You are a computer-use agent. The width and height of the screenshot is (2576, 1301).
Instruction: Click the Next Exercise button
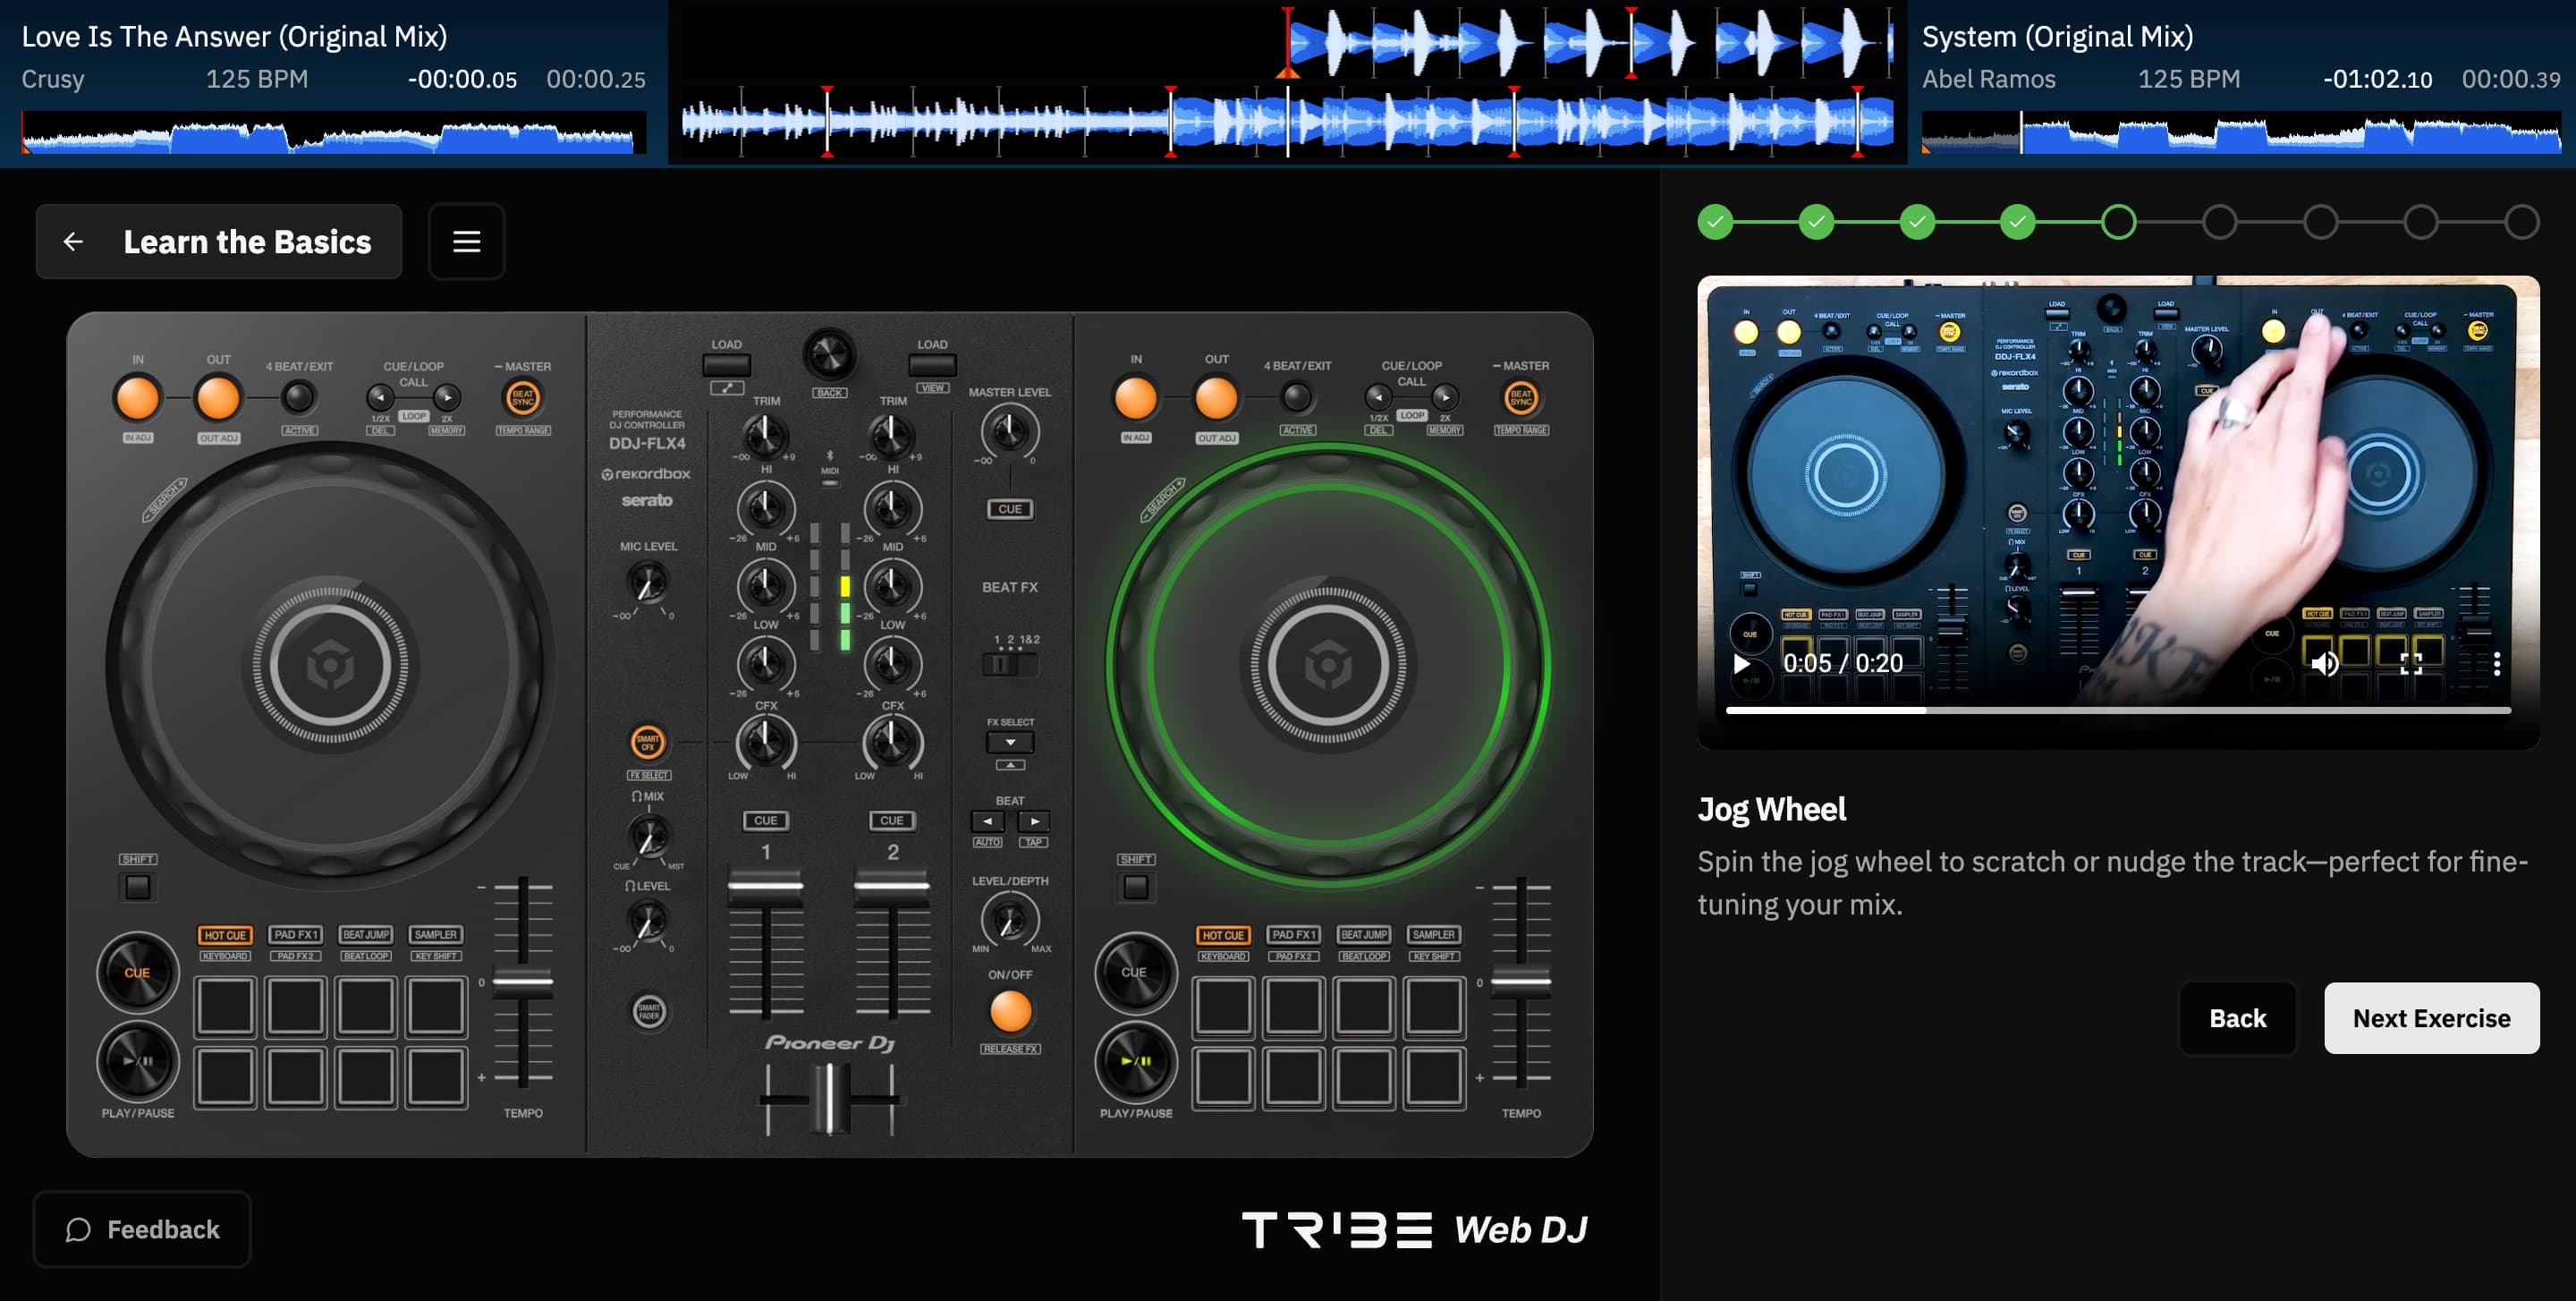pyautogui.click(x=2431, y=1018)
